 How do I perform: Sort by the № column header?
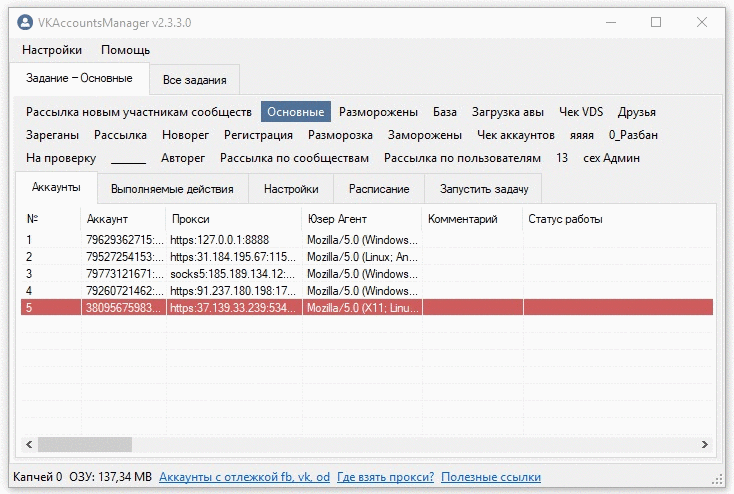click(x=51, y=219)
